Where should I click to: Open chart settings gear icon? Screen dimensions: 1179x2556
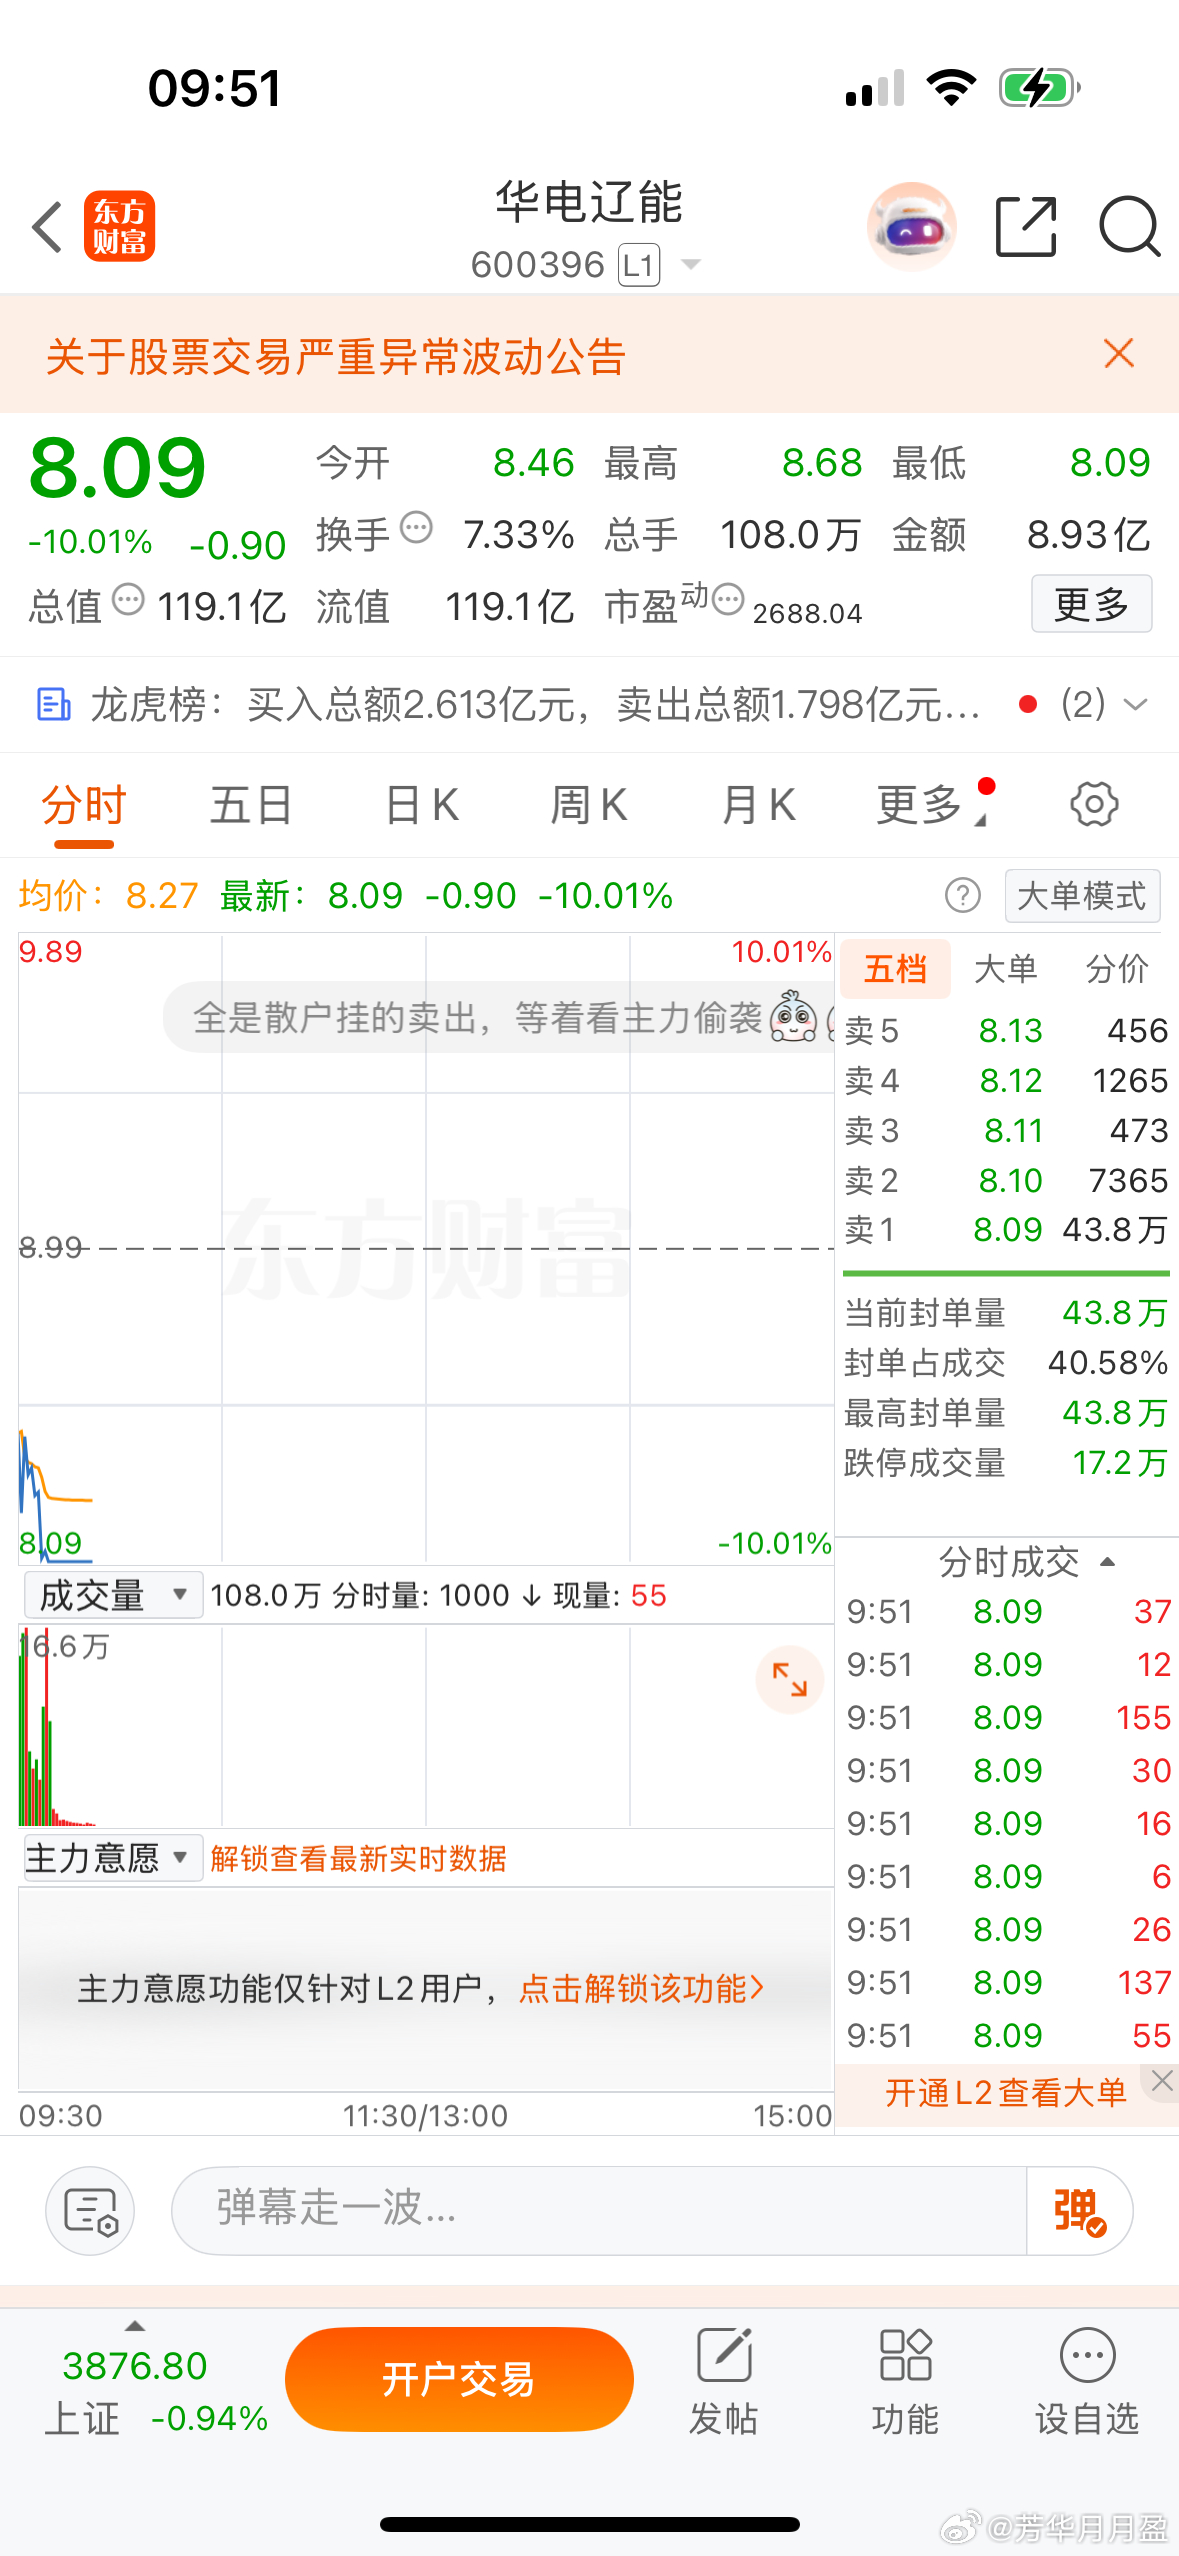pyautogui.click(x=1094, y=804)
